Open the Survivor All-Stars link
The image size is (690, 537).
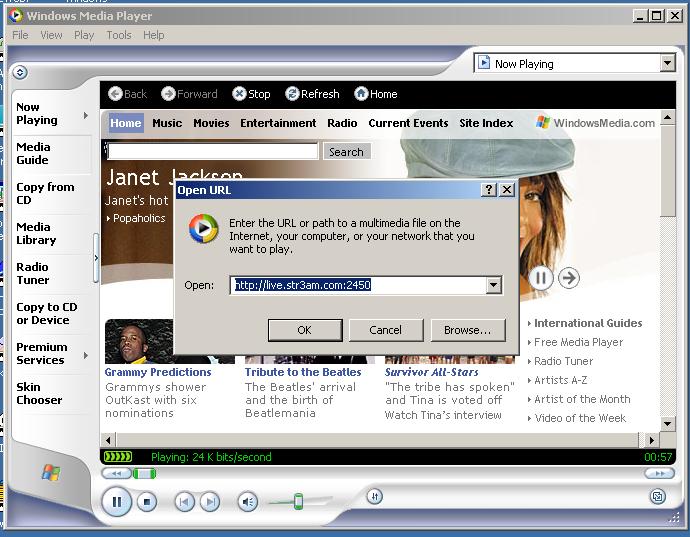point(432,372)
